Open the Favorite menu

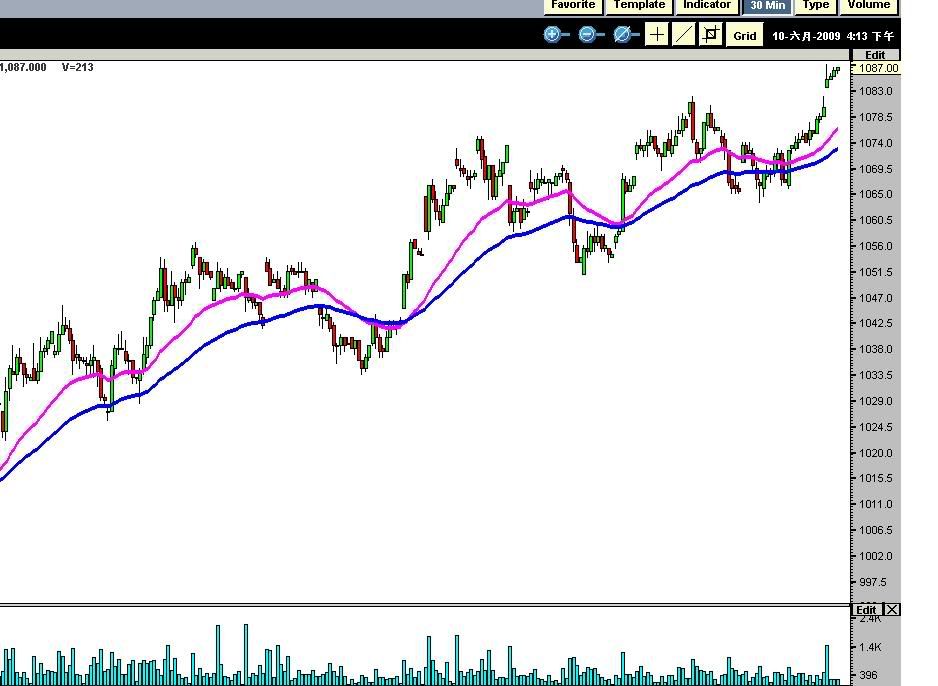(x=573, y=5)
